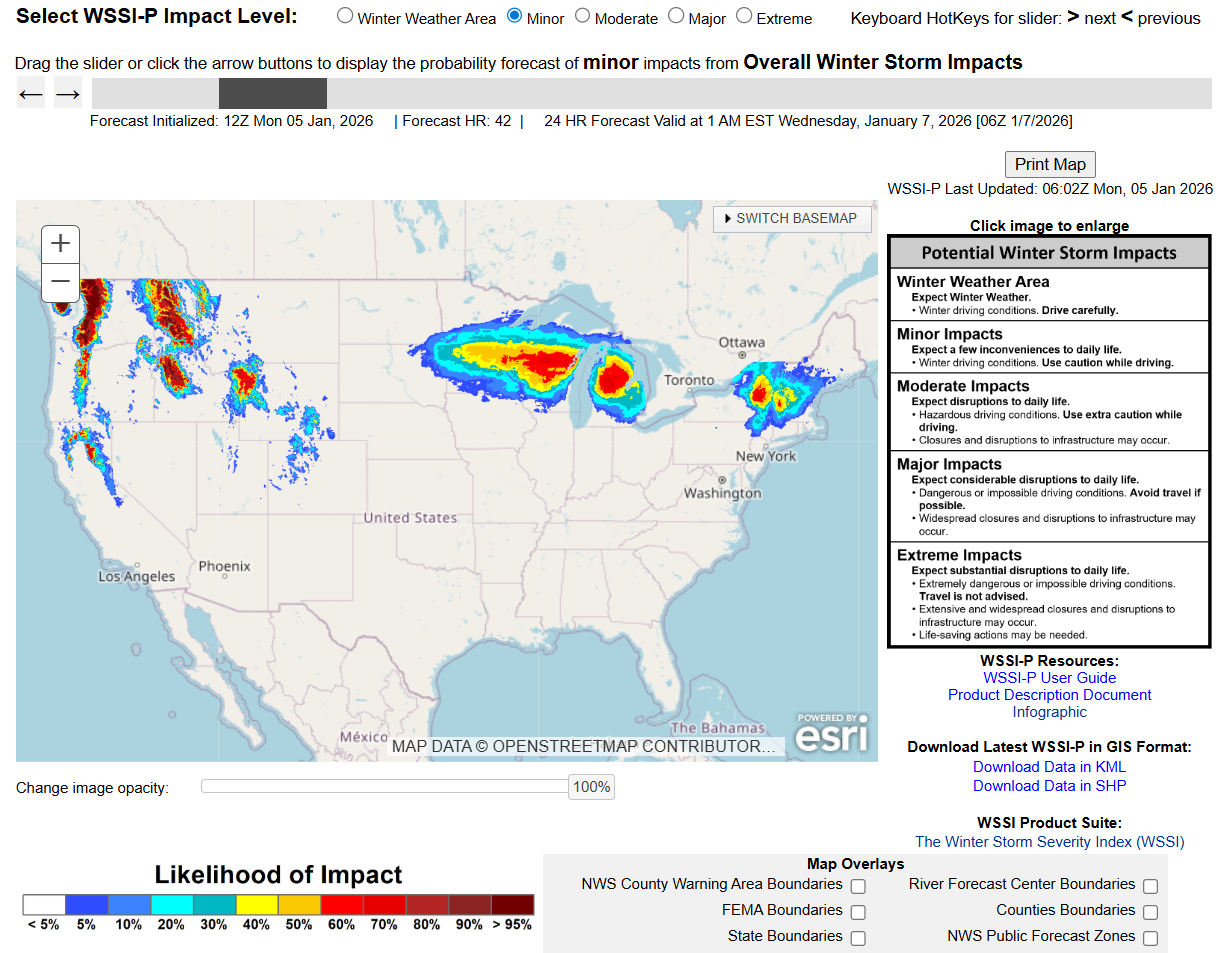
Task: Enable FEMA Boundaries overlay
Action: (857, 911)
